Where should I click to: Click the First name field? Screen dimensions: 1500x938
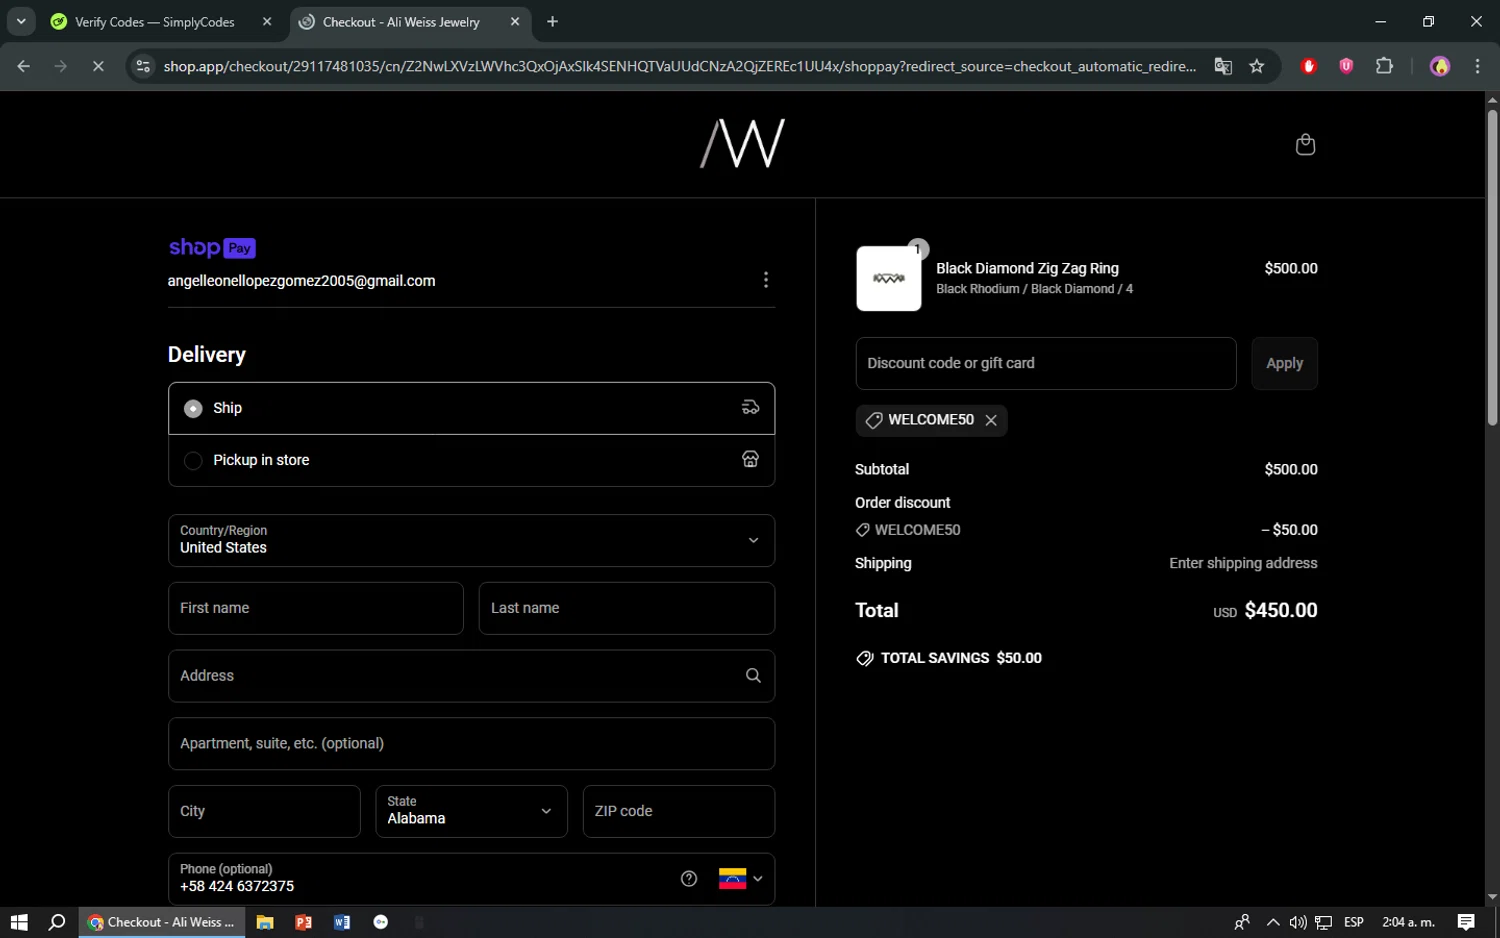pyautogui.click(x=316, y=608)
